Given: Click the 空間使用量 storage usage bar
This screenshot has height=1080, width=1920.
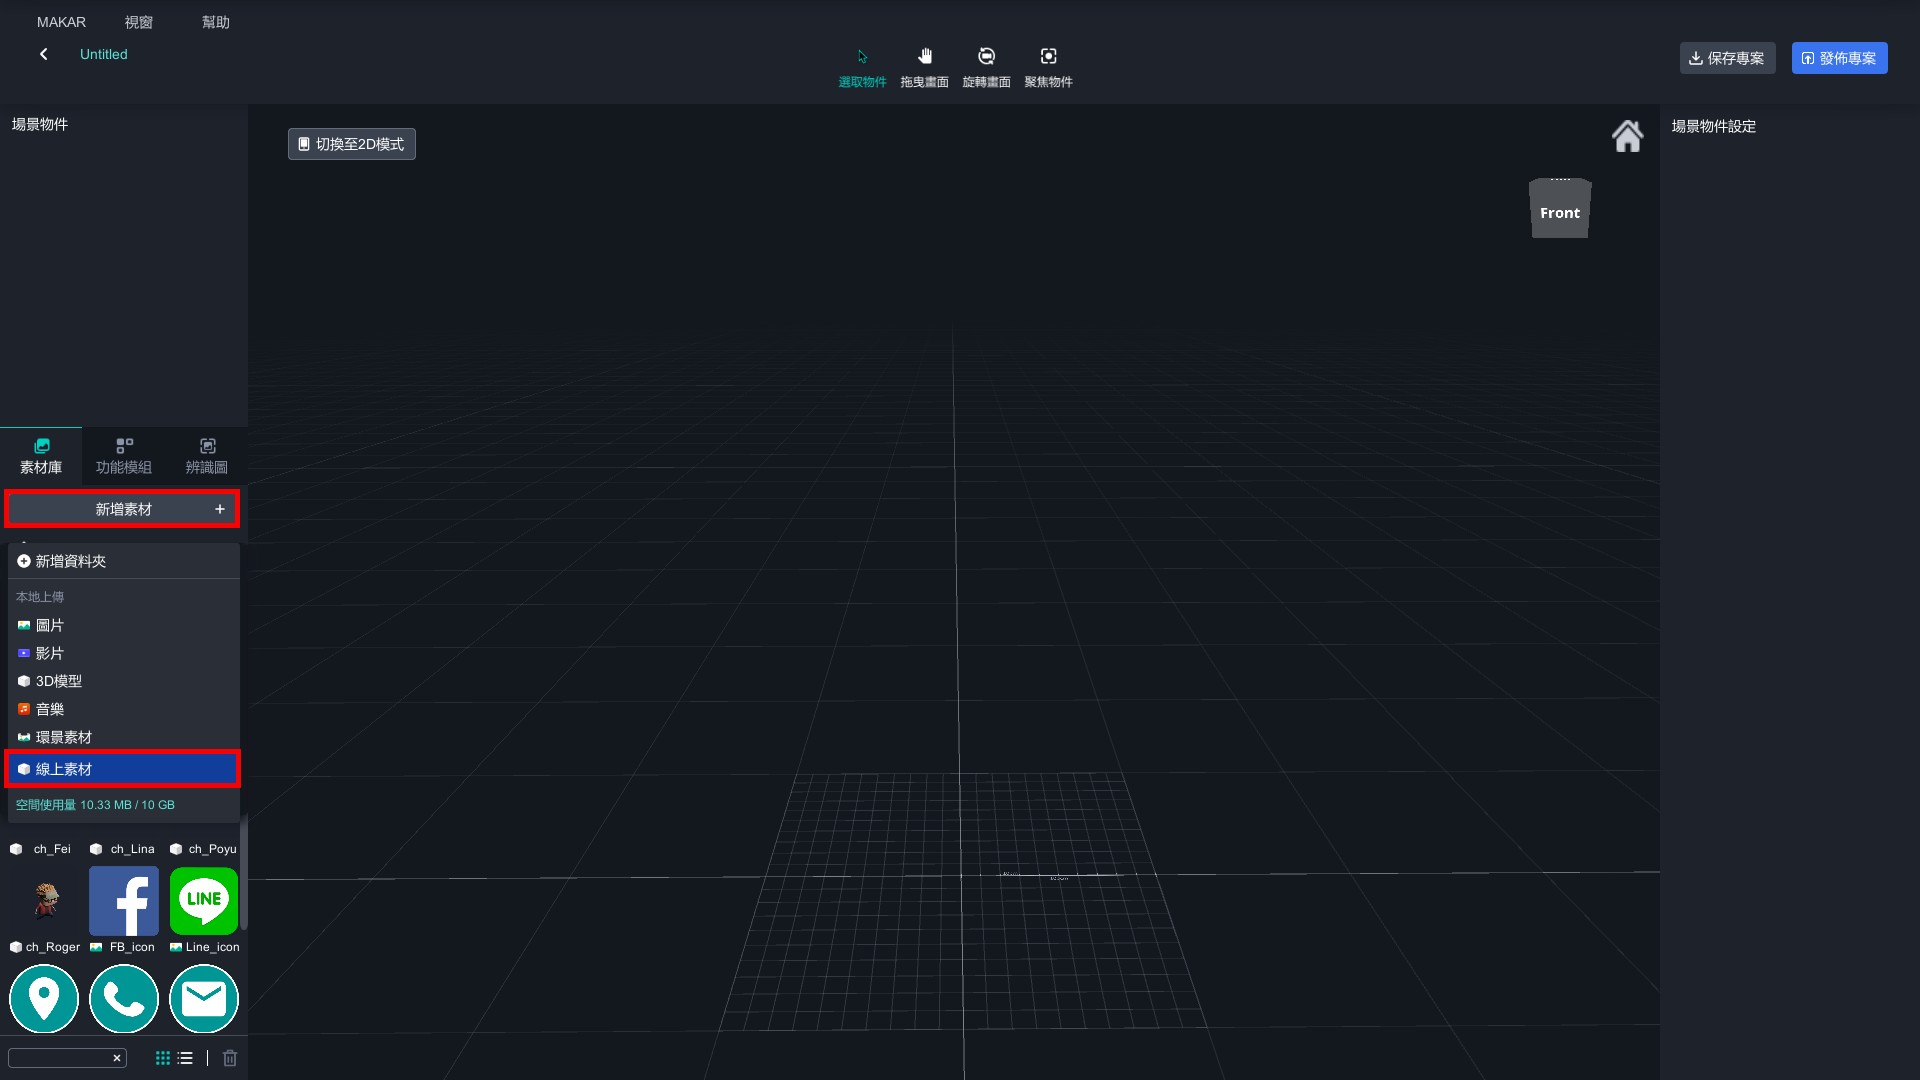Looking at the screenshot, I should [95, 804].
